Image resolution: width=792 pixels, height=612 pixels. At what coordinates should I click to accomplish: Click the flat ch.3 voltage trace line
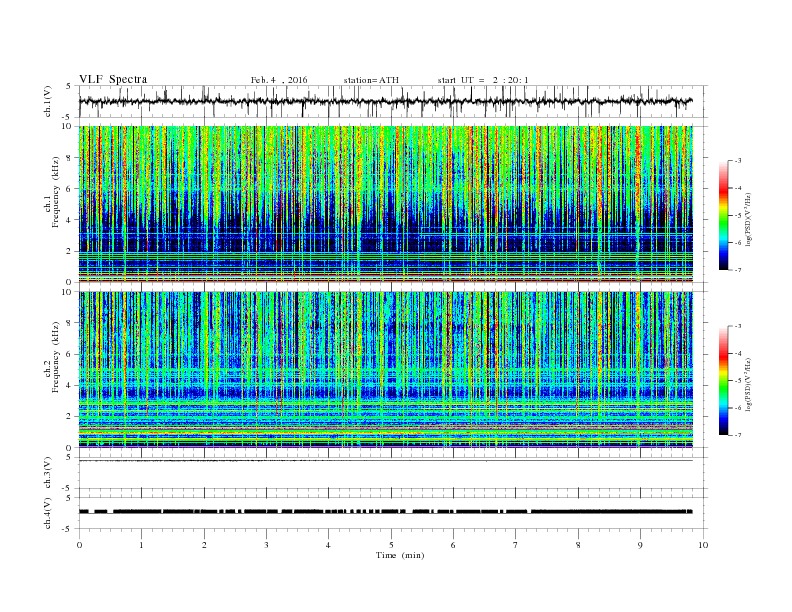coord(386,461)
